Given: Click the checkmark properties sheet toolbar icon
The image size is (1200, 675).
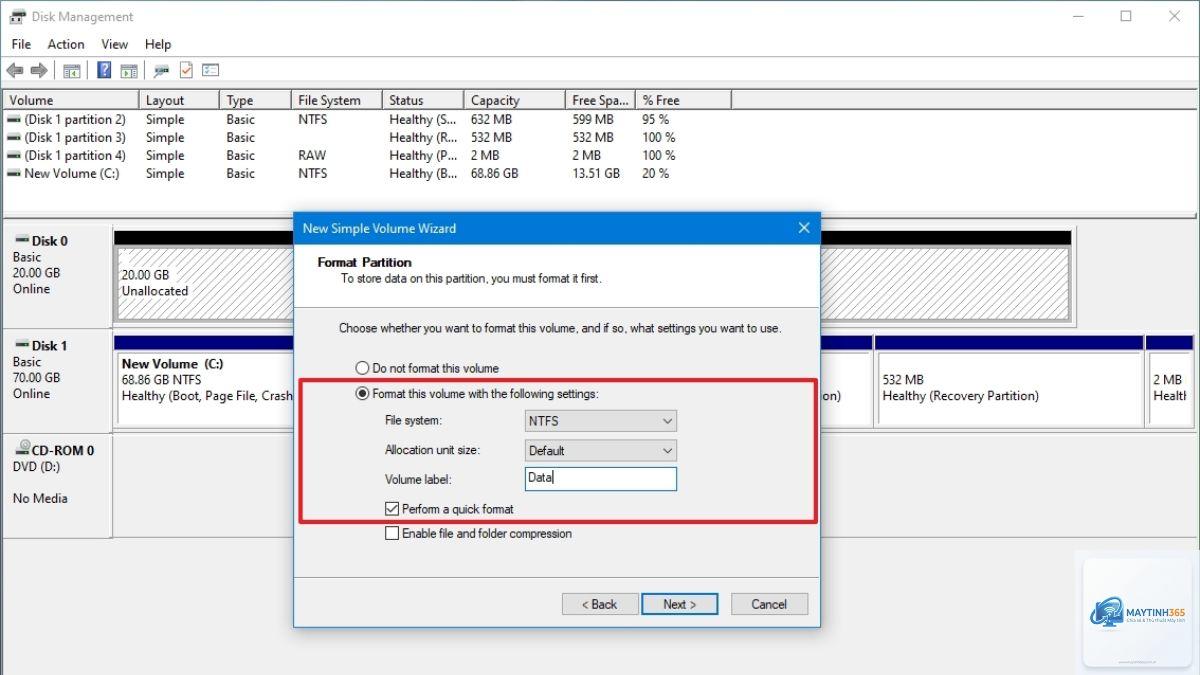Looking at the screenshot, I should coord(186,70).
